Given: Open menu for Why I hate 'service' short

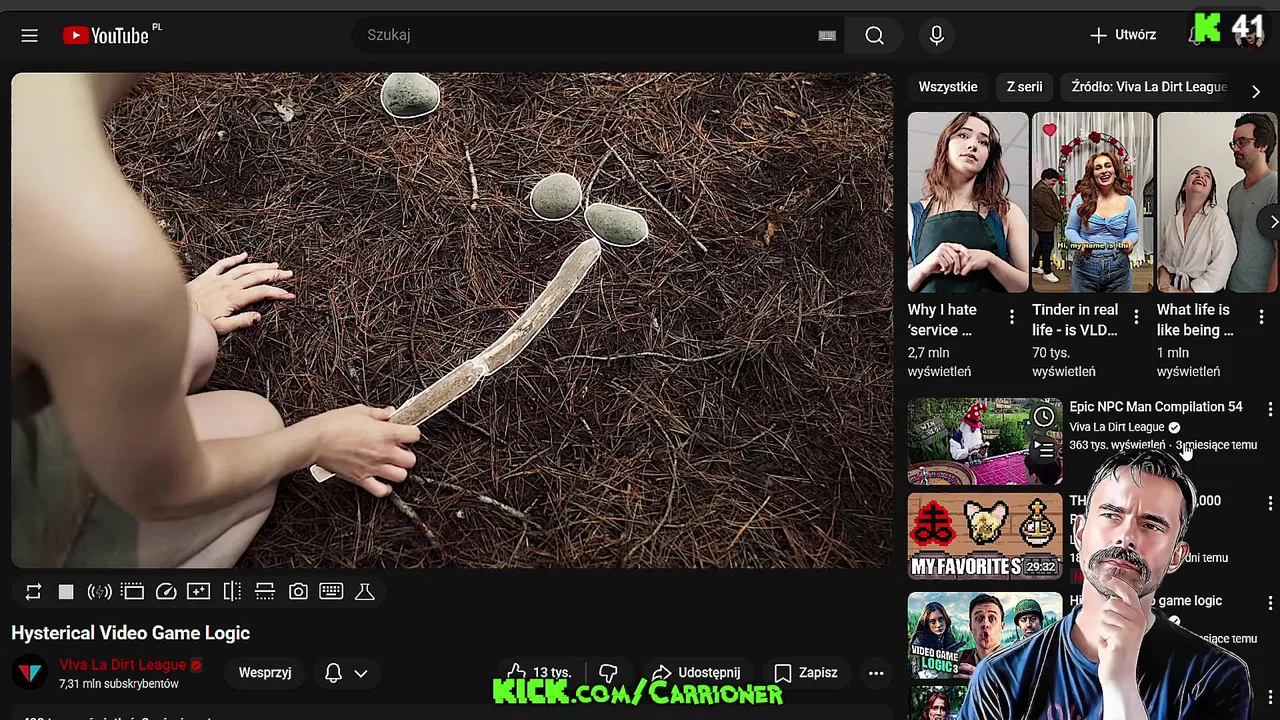Looking at the screenshot, I should pyautogui.click(x=1012, y=317).
